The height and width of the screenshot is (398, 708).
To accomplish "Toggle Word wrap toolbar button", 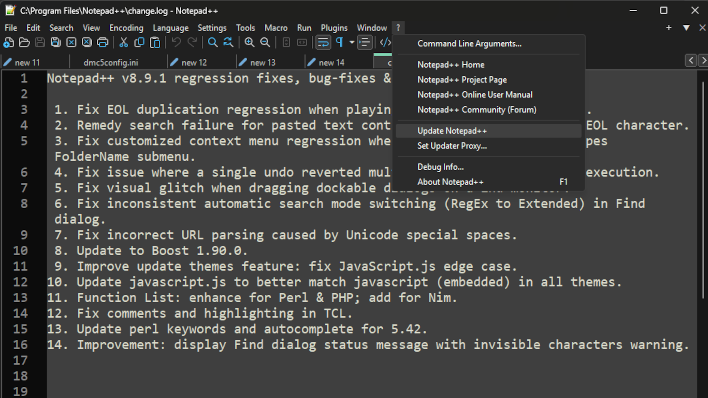I will click(x=323, y=42).
